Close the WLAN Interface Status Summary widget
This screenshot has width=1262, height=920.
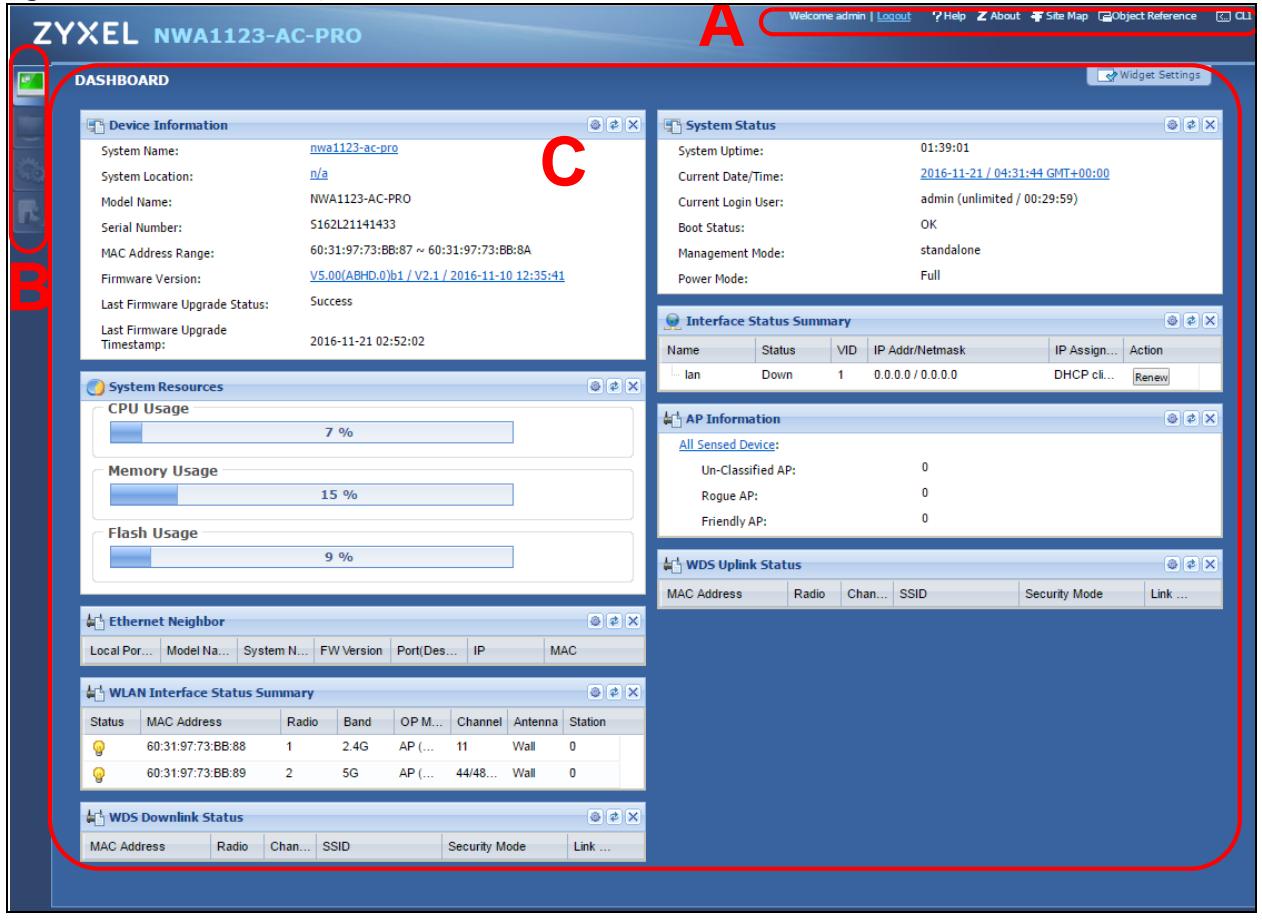[x=631, y=692]
